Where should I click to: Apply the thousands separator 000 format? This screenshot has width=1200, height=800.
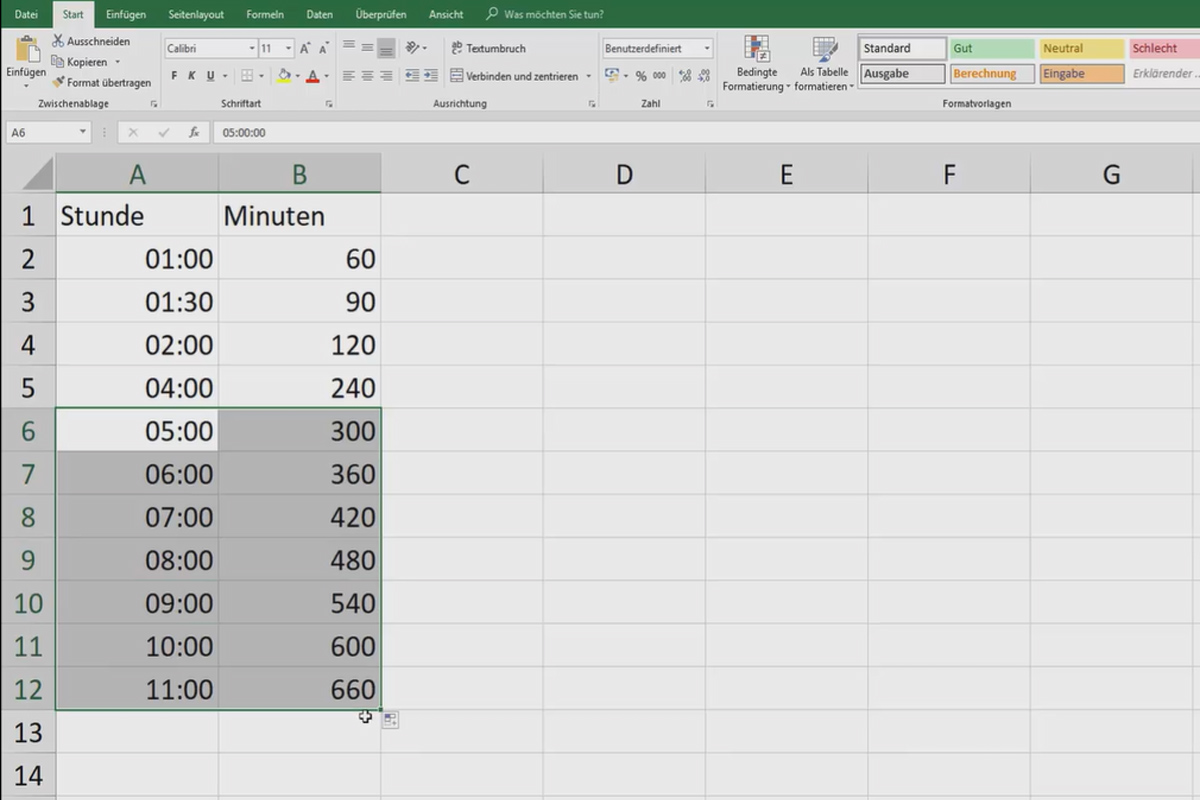[659, 76]
